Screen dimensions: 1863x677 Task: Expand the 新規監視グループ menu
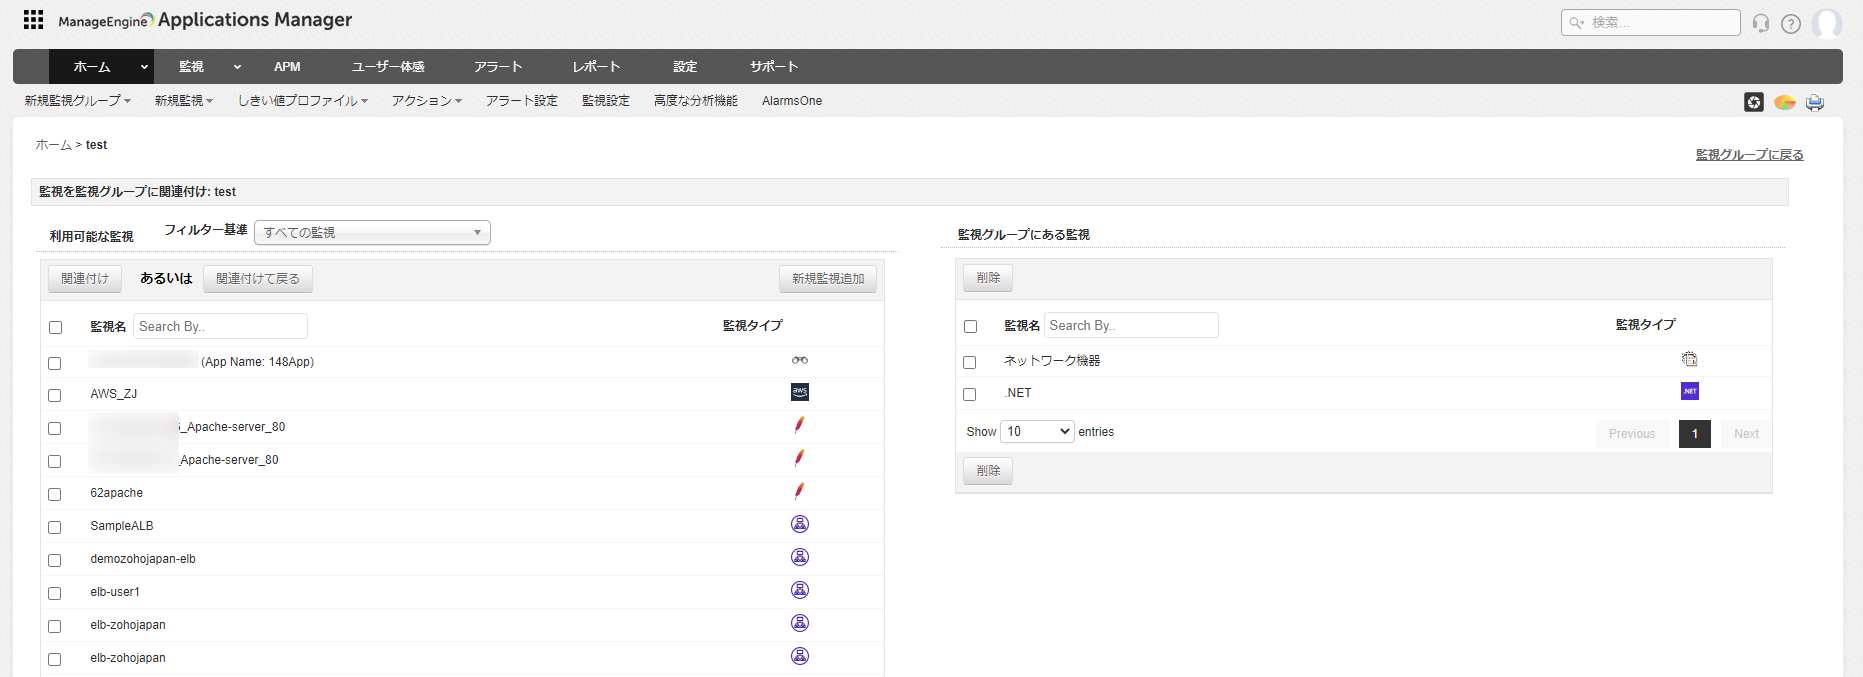(77, 101)
